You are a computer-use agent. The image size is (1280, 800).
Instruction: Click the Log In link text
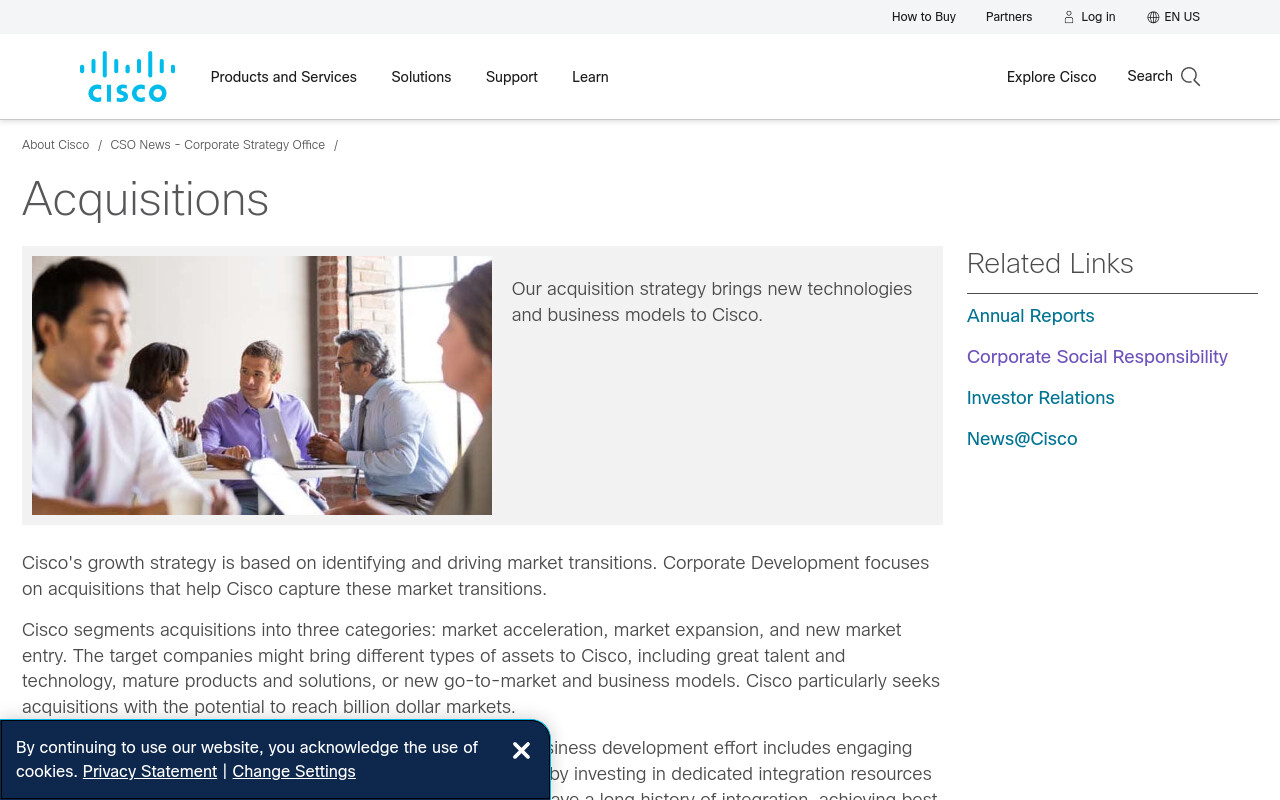coord(1098,17)
